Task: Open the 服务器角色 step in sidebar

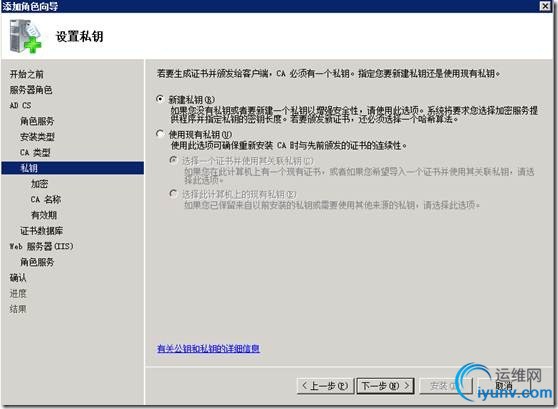Action: pyautogui.click(x=31, y=90)
